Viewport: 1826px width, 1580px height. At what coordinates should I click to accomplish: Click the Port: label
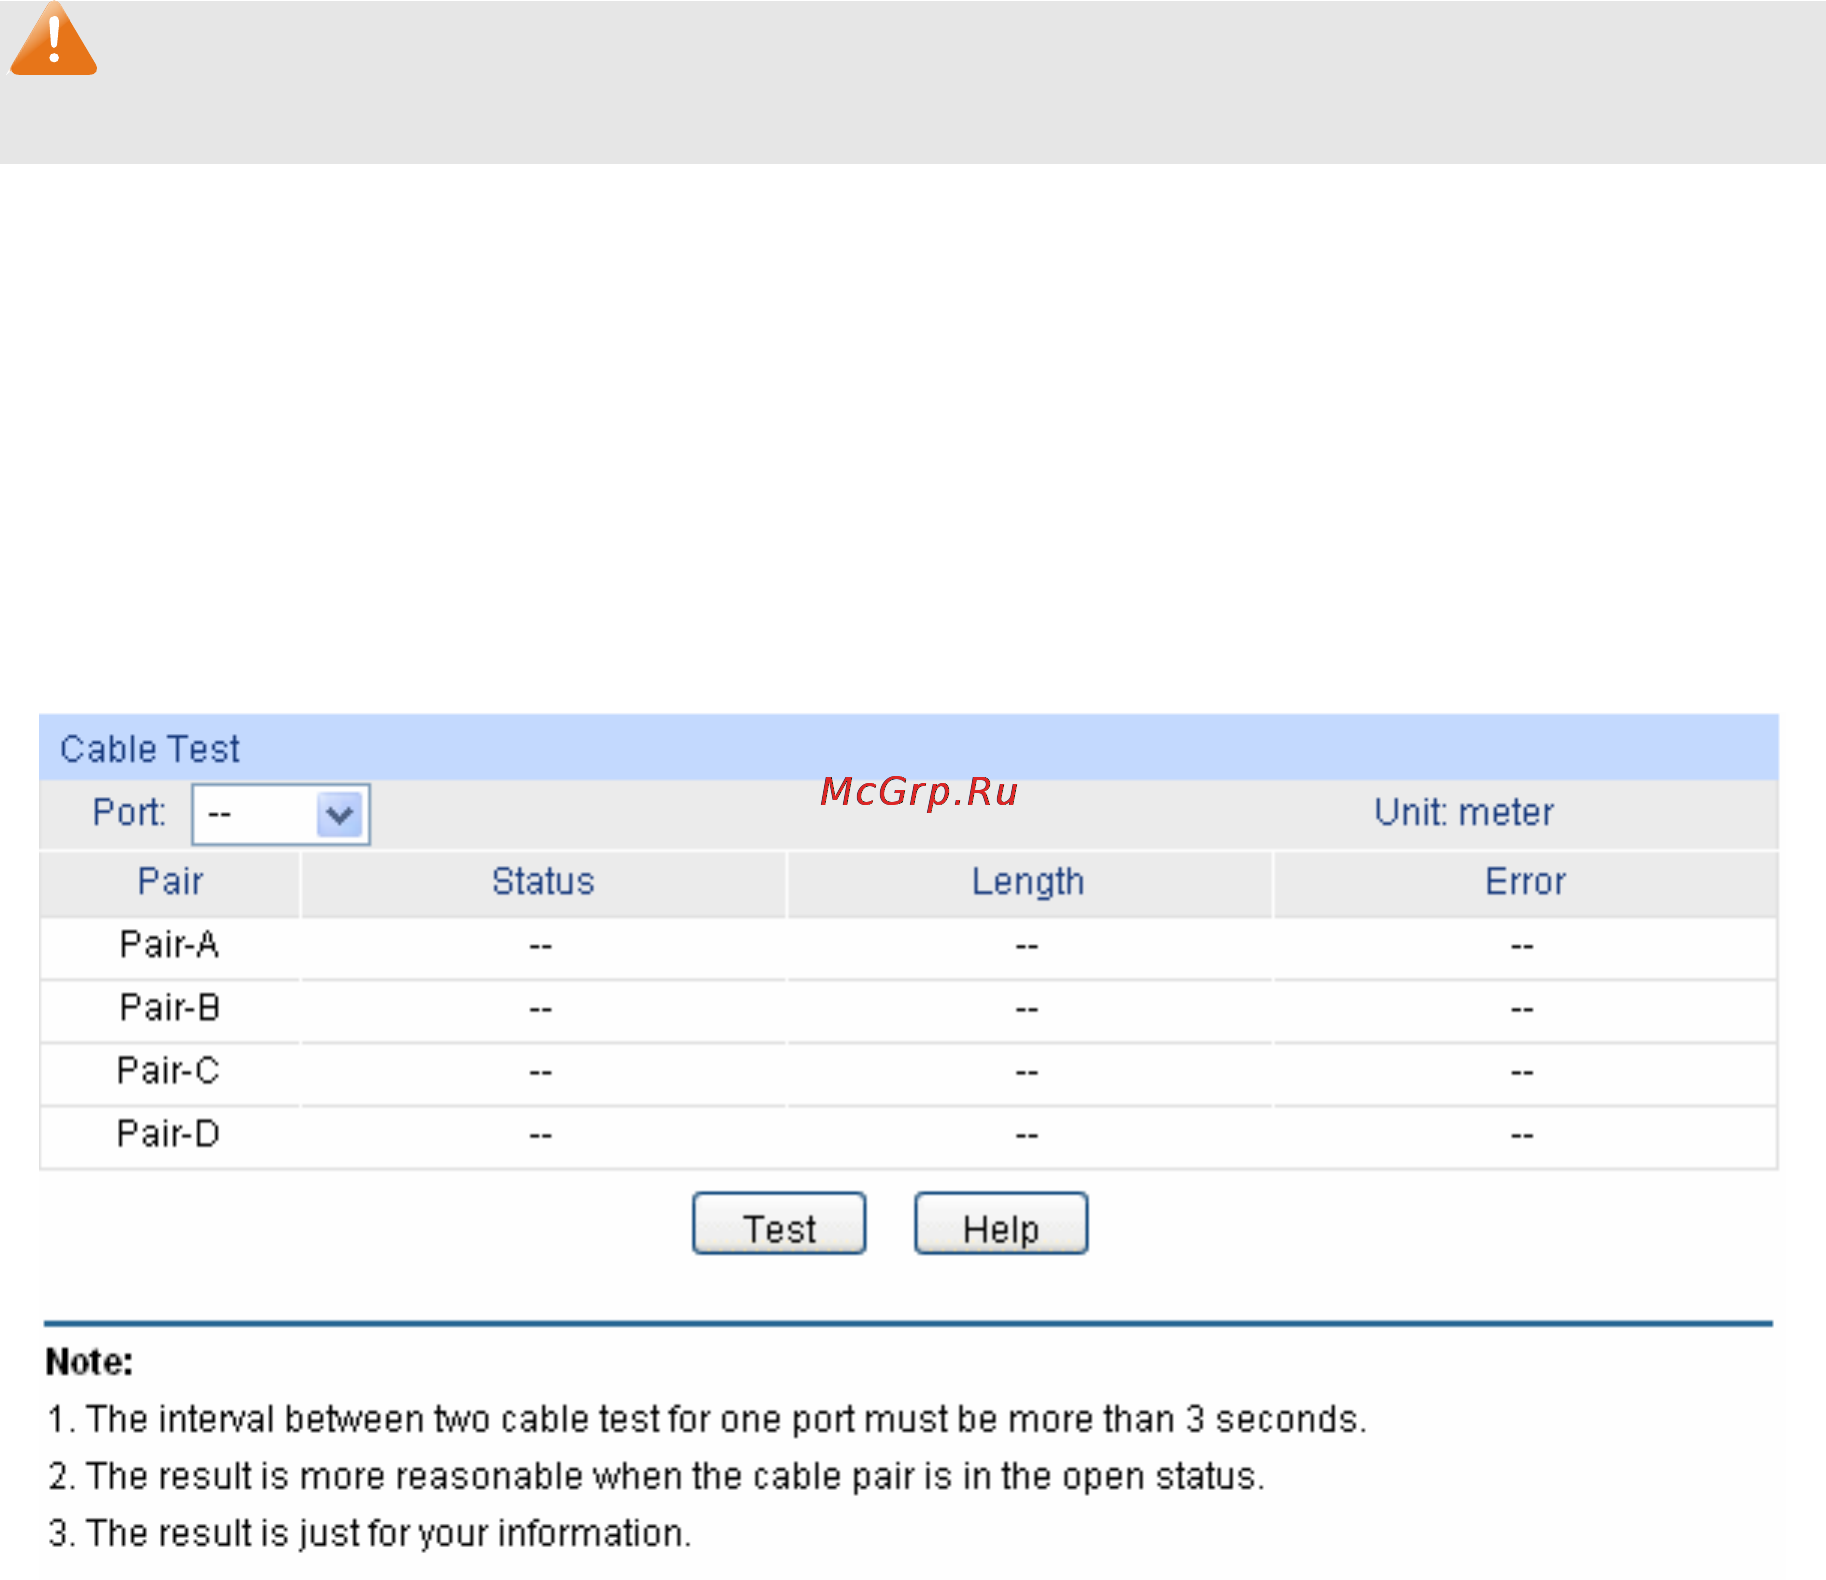(129, 812)
